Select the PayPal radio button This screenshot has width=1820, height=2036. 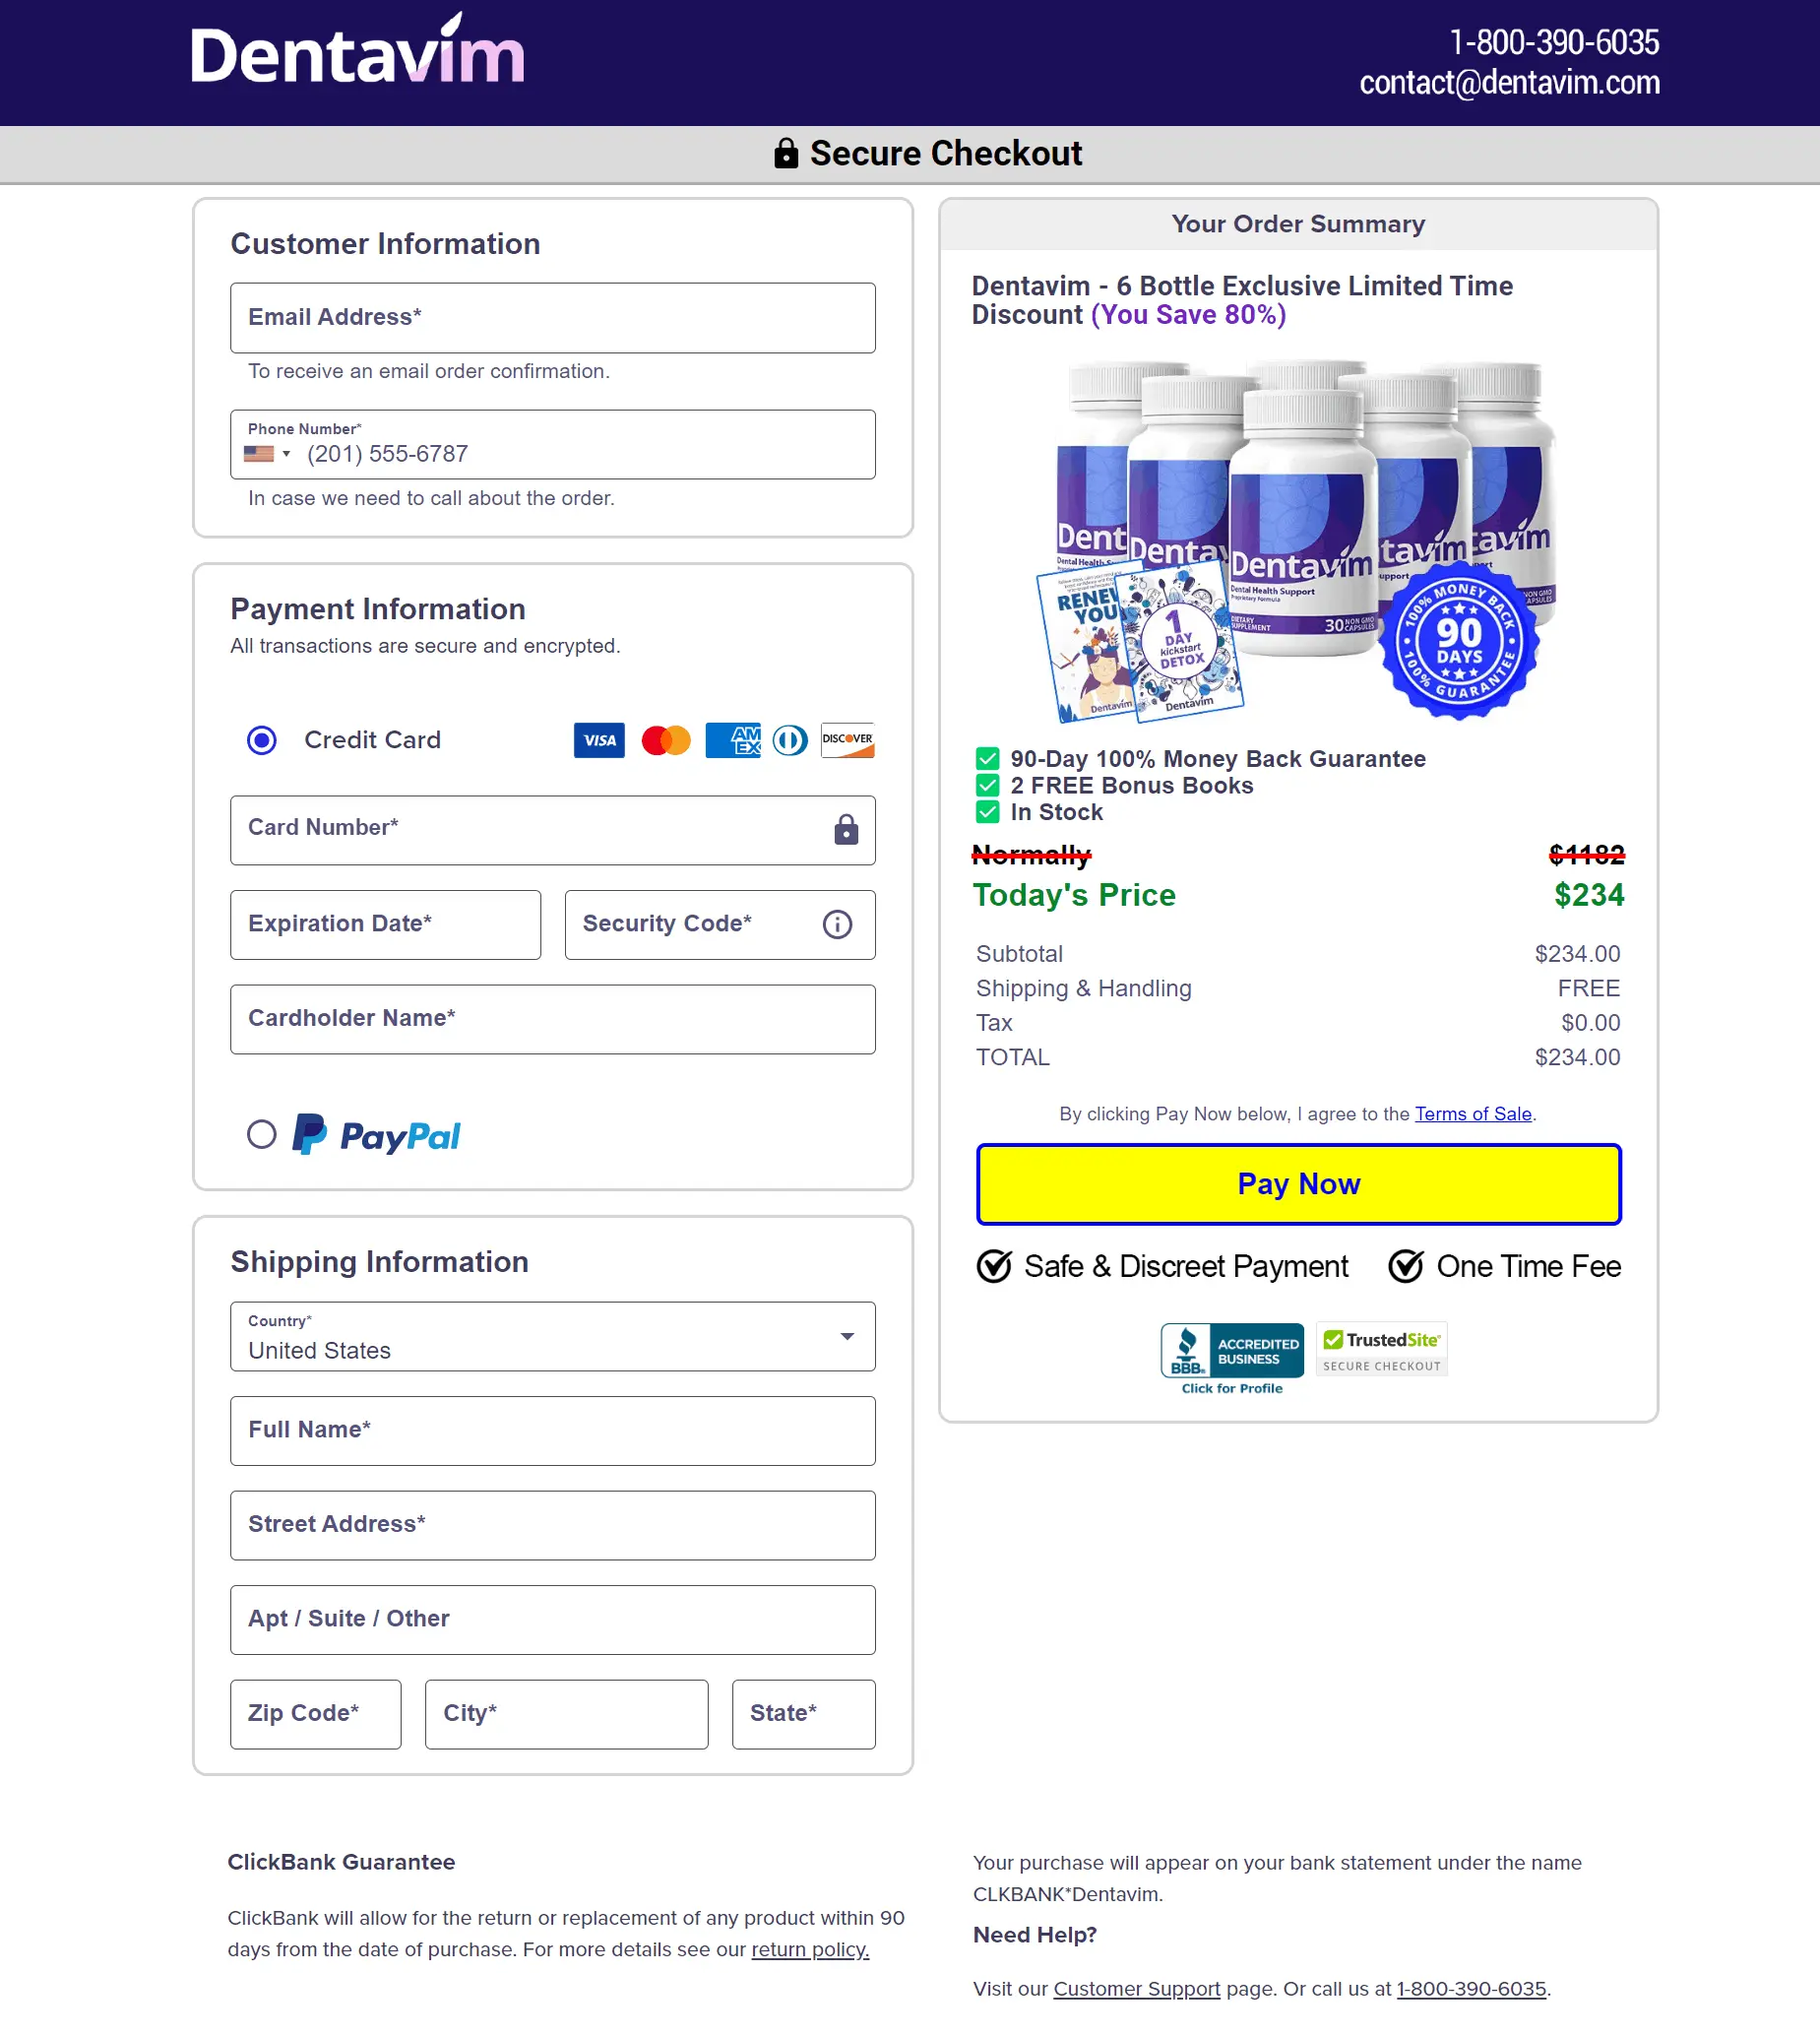262,1134
